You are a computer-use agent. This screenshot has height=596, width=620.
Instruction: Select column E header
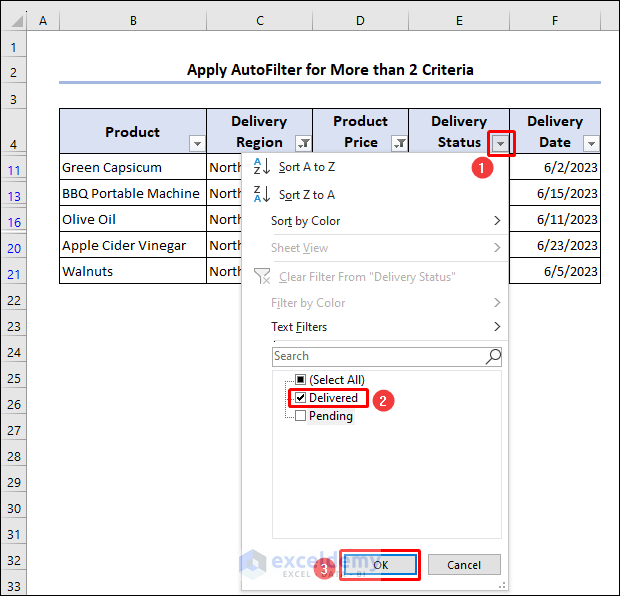(x=459, y=21)
